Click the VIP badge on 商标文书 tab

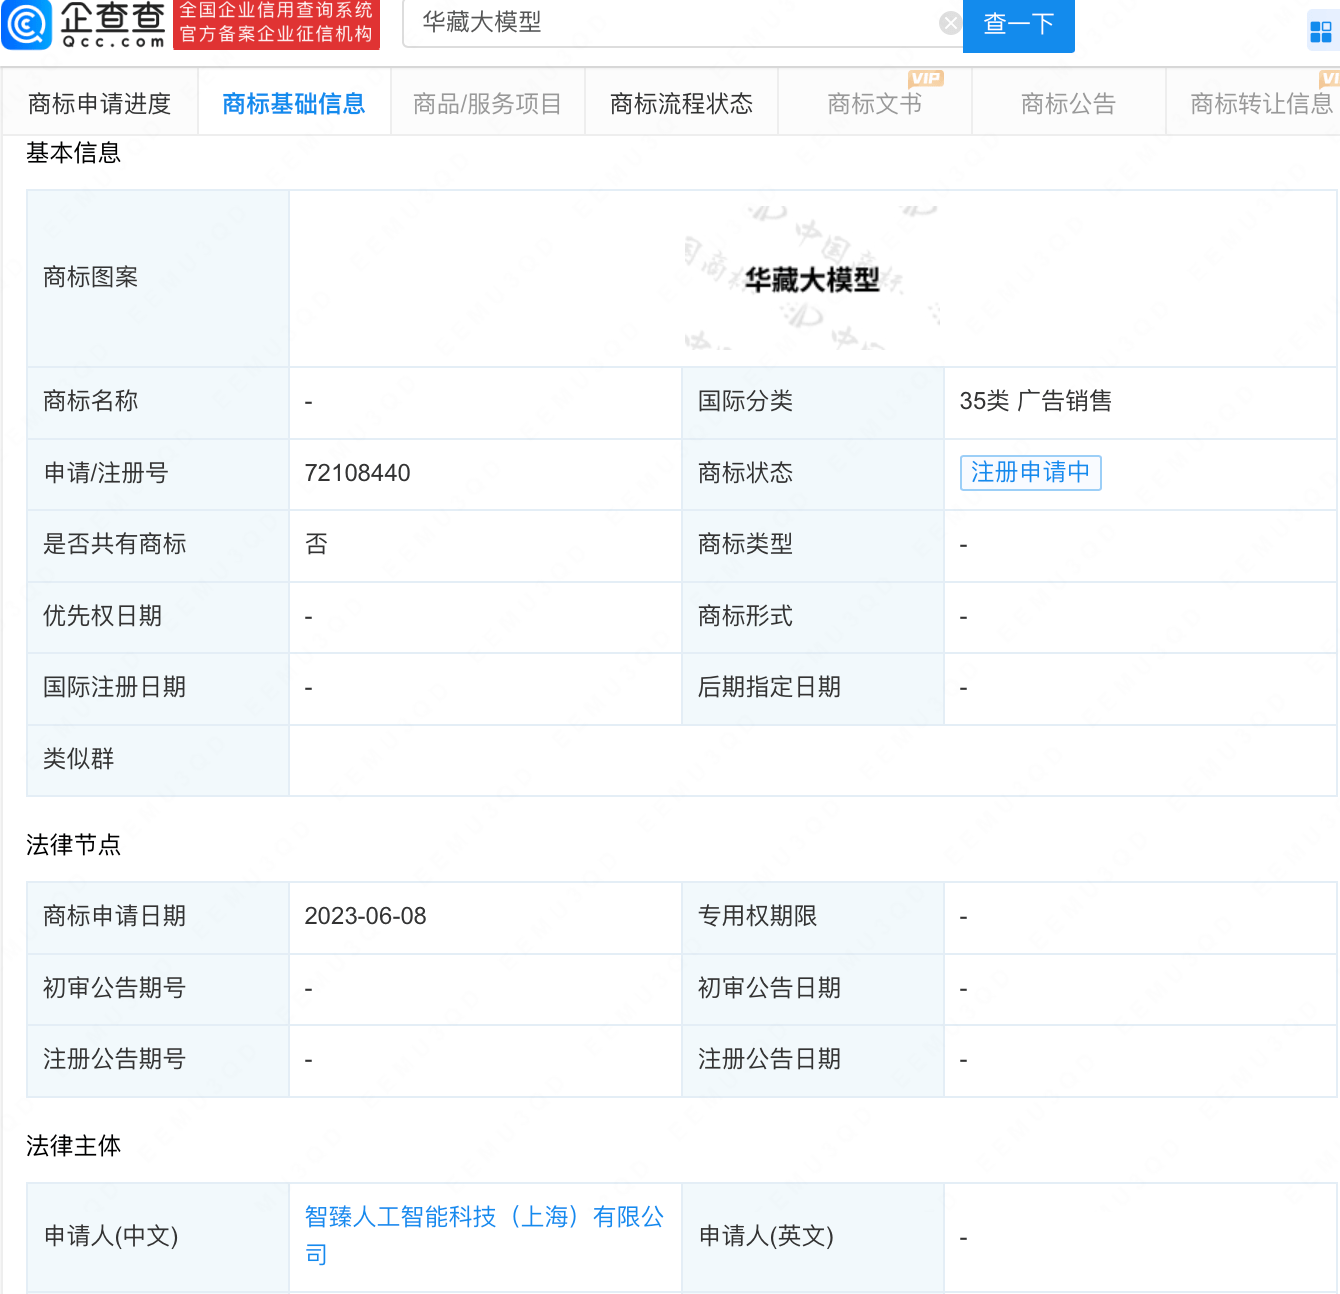pyautogui.click(x=925, y=78)
